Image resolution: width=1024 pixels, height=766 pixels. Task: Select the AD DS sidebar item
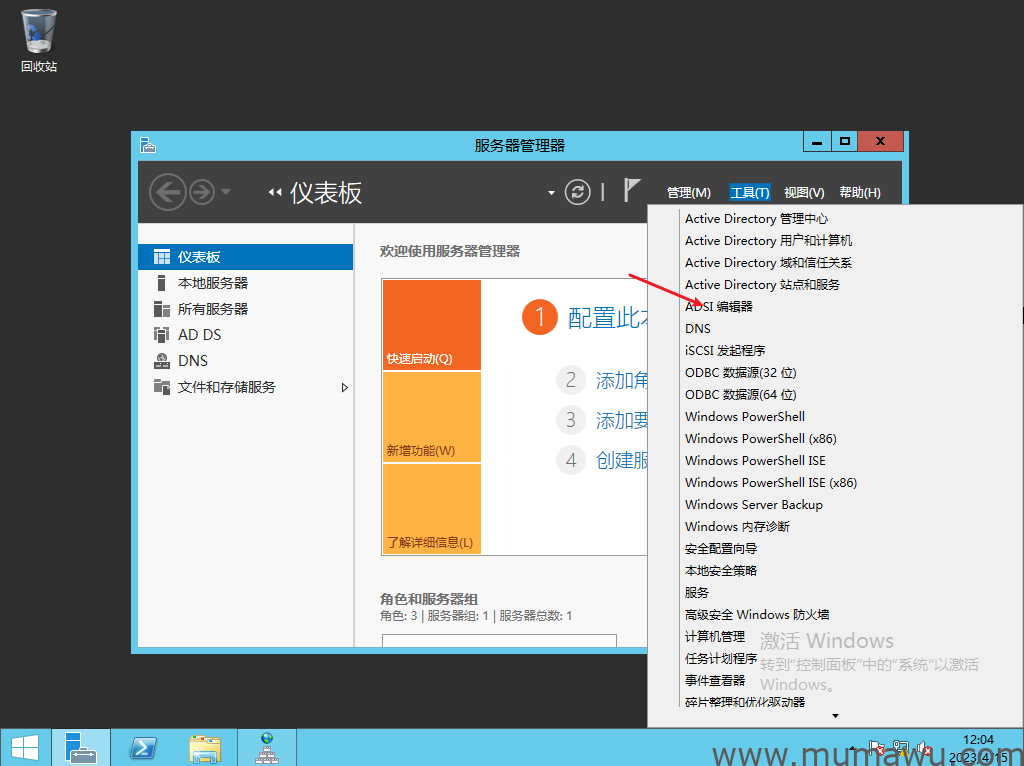point(199,335)
